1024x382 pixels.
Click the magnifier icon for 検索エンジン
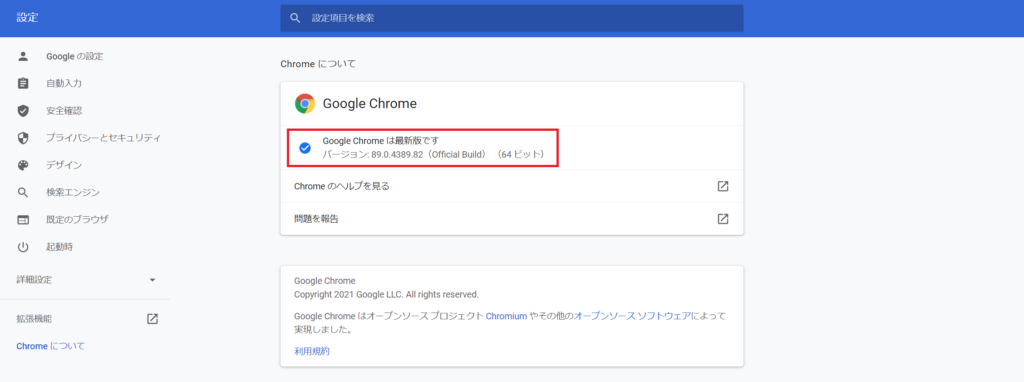pyautogui.click(x=23, y=193)
